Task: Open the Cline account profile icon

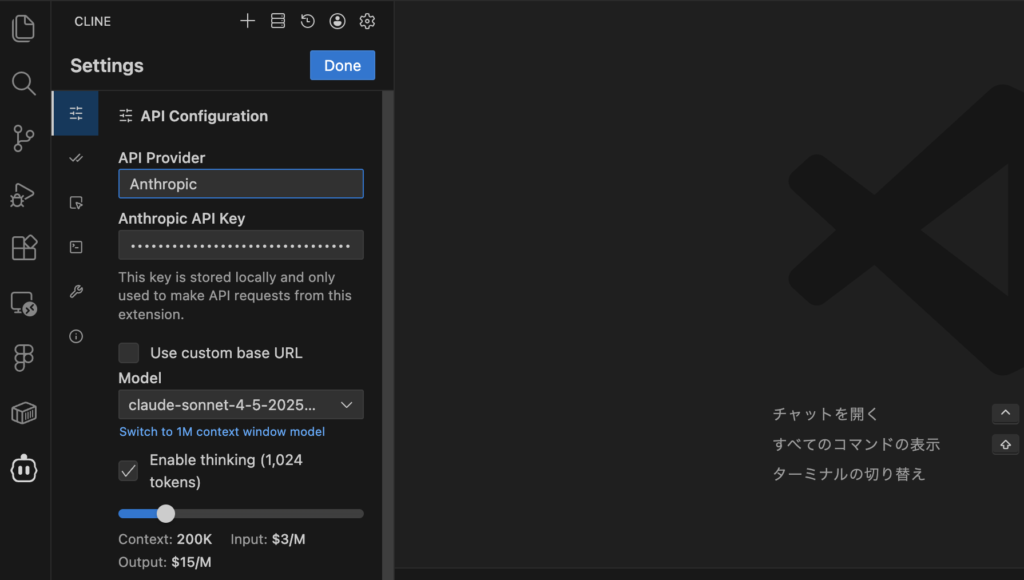Action: [338, 21]
